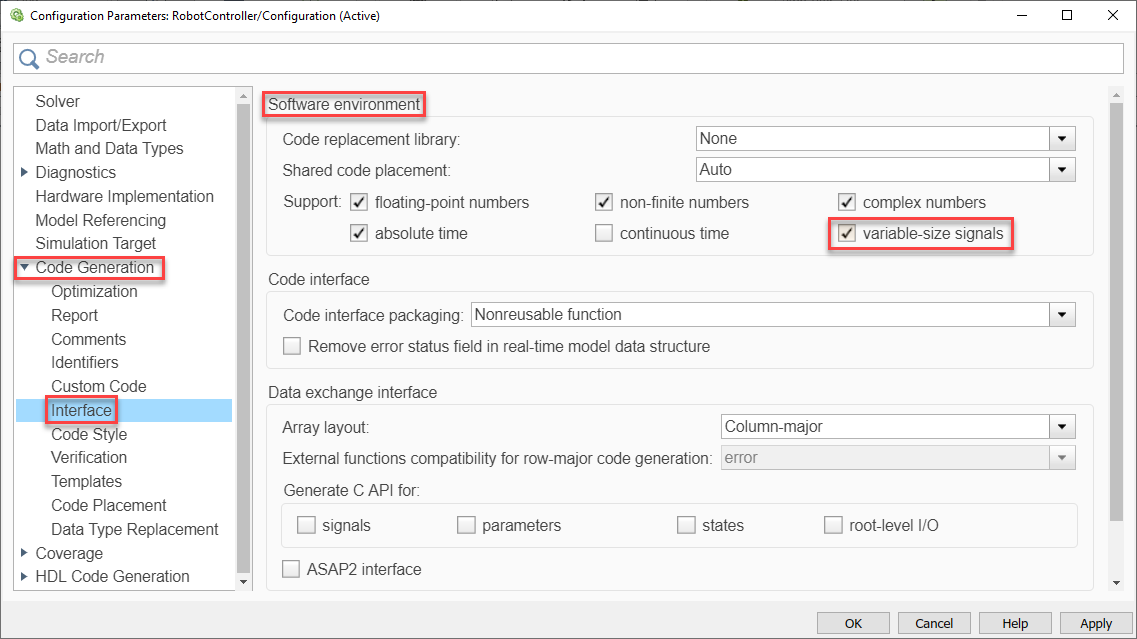The height and width of the screenshot is (639, 1137).
Task: Expand the Diagnostics tree node
Action: [x=24, y=173]
